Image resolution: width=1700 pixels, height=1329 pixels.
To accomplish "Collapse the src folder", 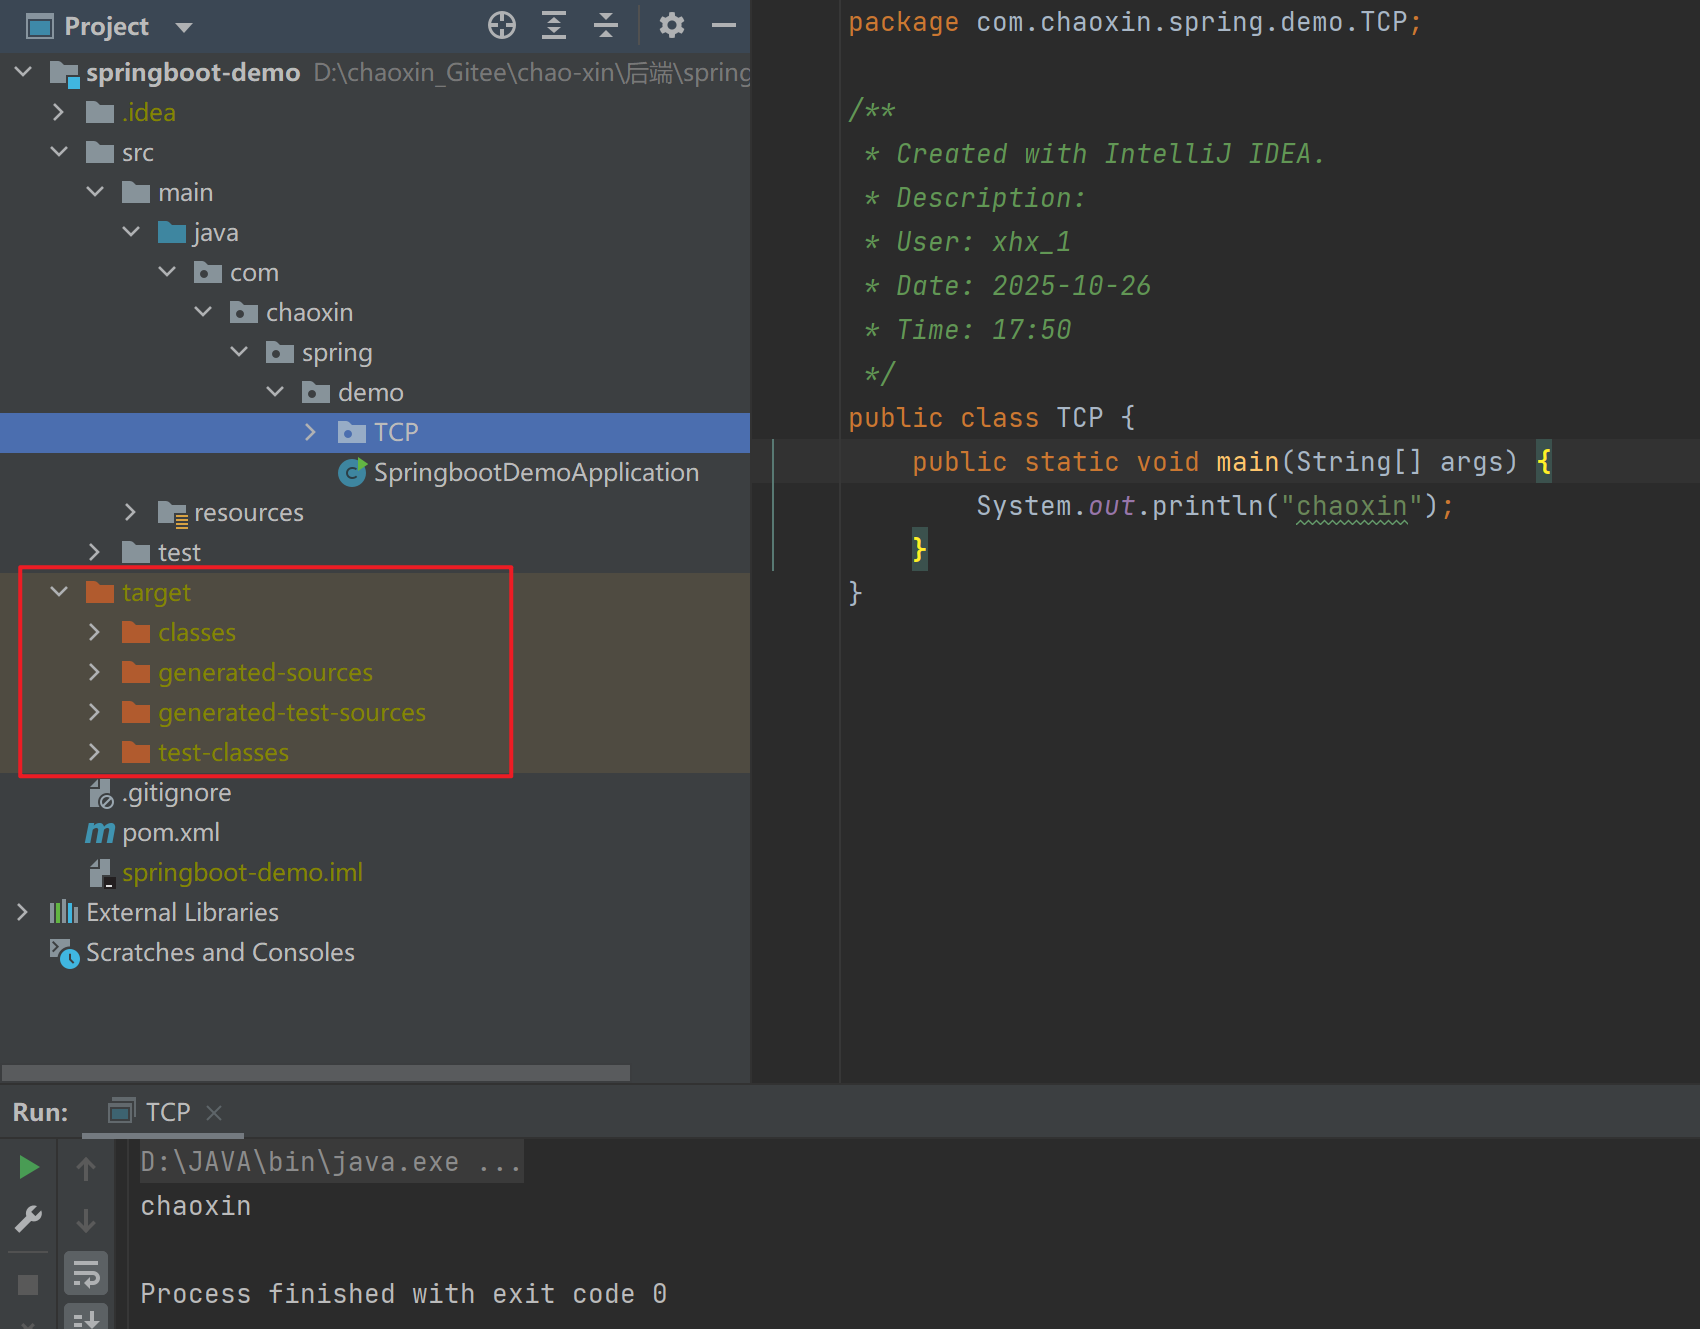I will (x=59, y=152).
